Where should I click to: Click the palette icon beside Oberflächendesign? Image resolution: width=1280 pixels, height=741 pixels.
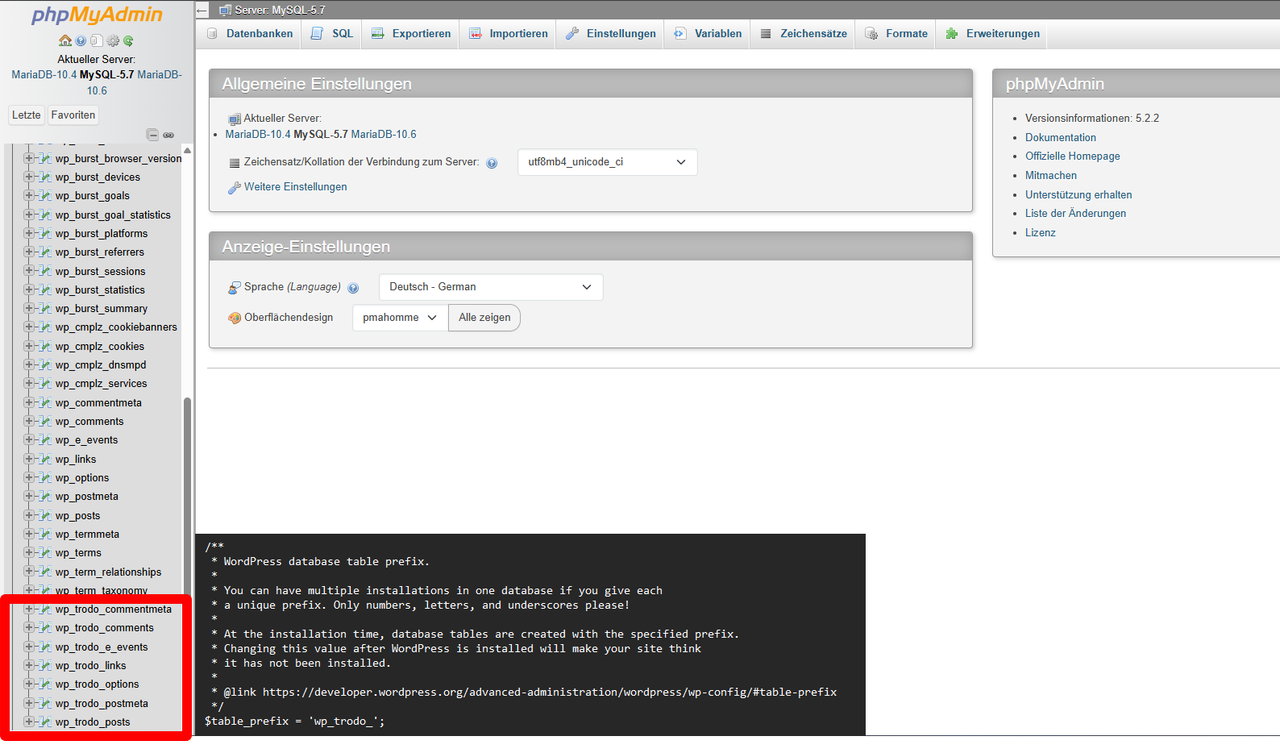[x=234, y=318]
